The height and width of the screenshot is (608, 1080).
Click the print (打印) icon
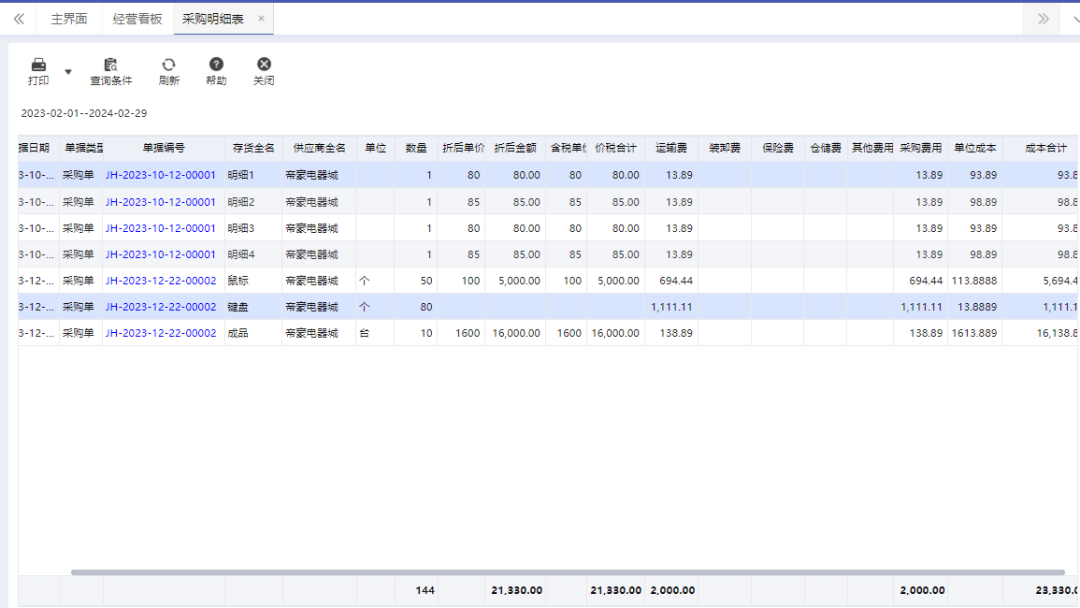click(39, 65)
